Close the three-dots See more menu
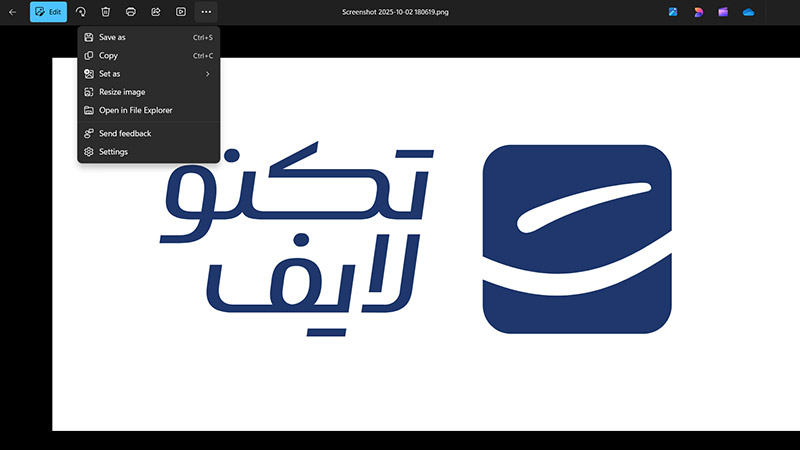The width and height of the screenshot is (800, 450). click(206, 12)
